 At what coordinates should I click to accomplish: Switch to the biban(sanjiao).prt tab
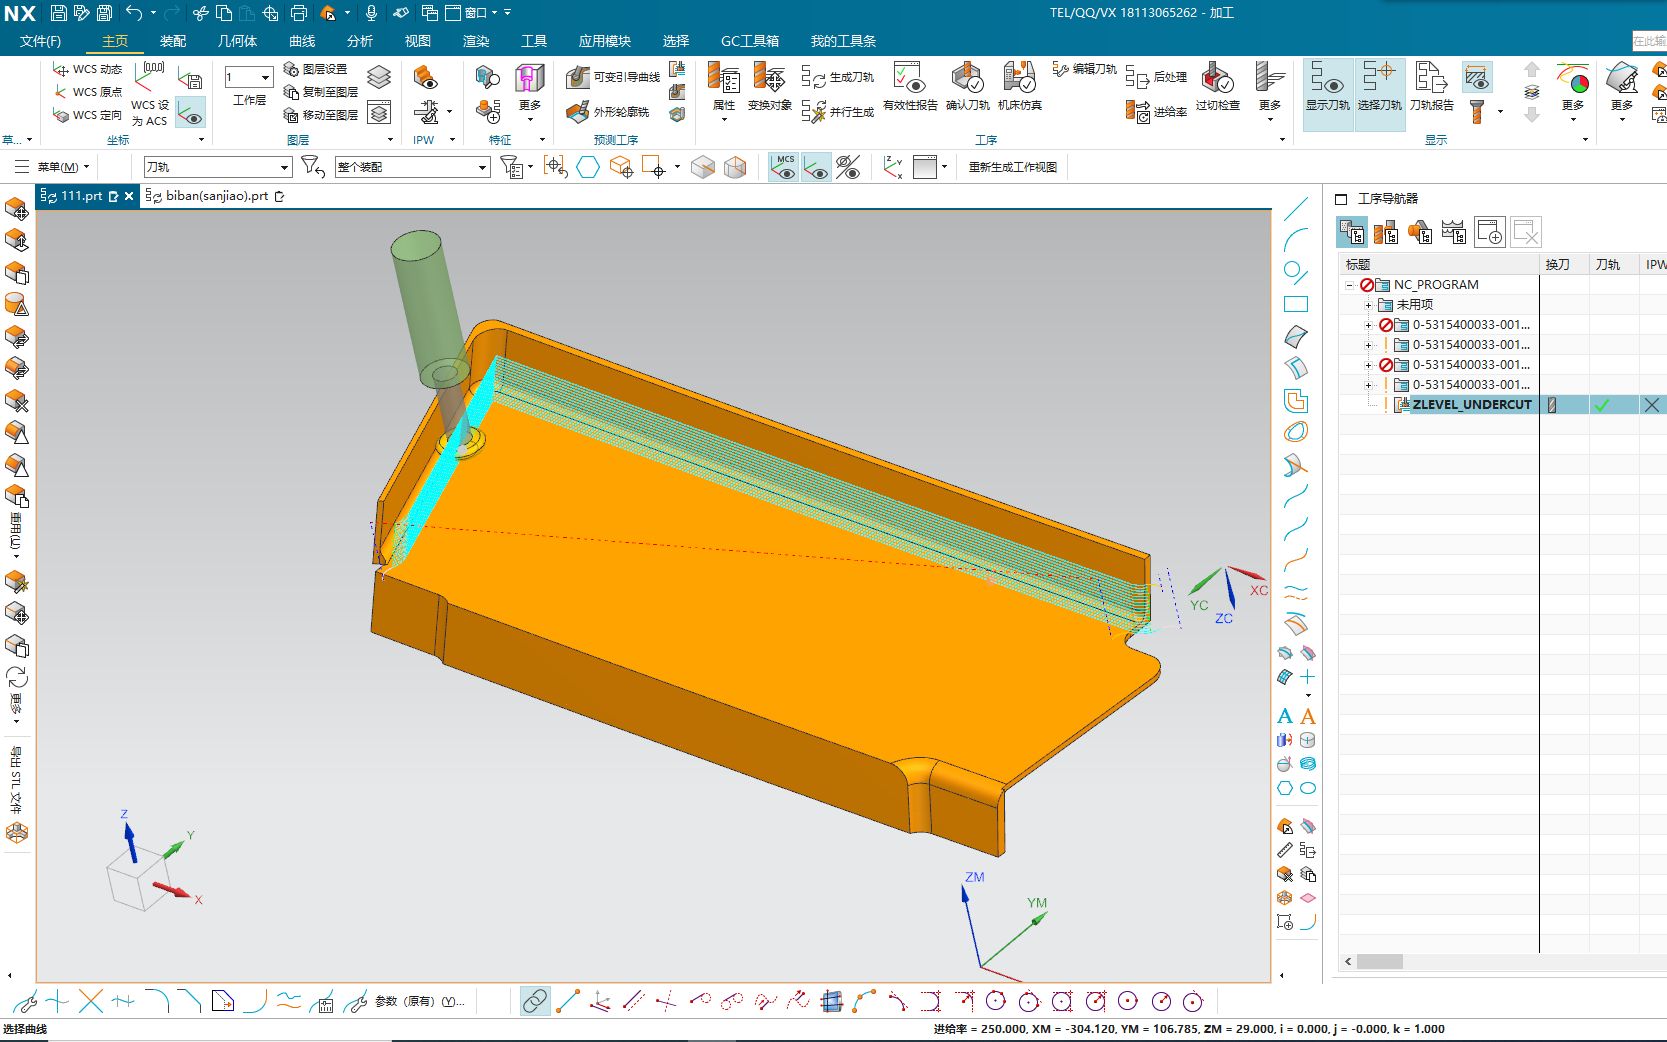tap(216, 196)
